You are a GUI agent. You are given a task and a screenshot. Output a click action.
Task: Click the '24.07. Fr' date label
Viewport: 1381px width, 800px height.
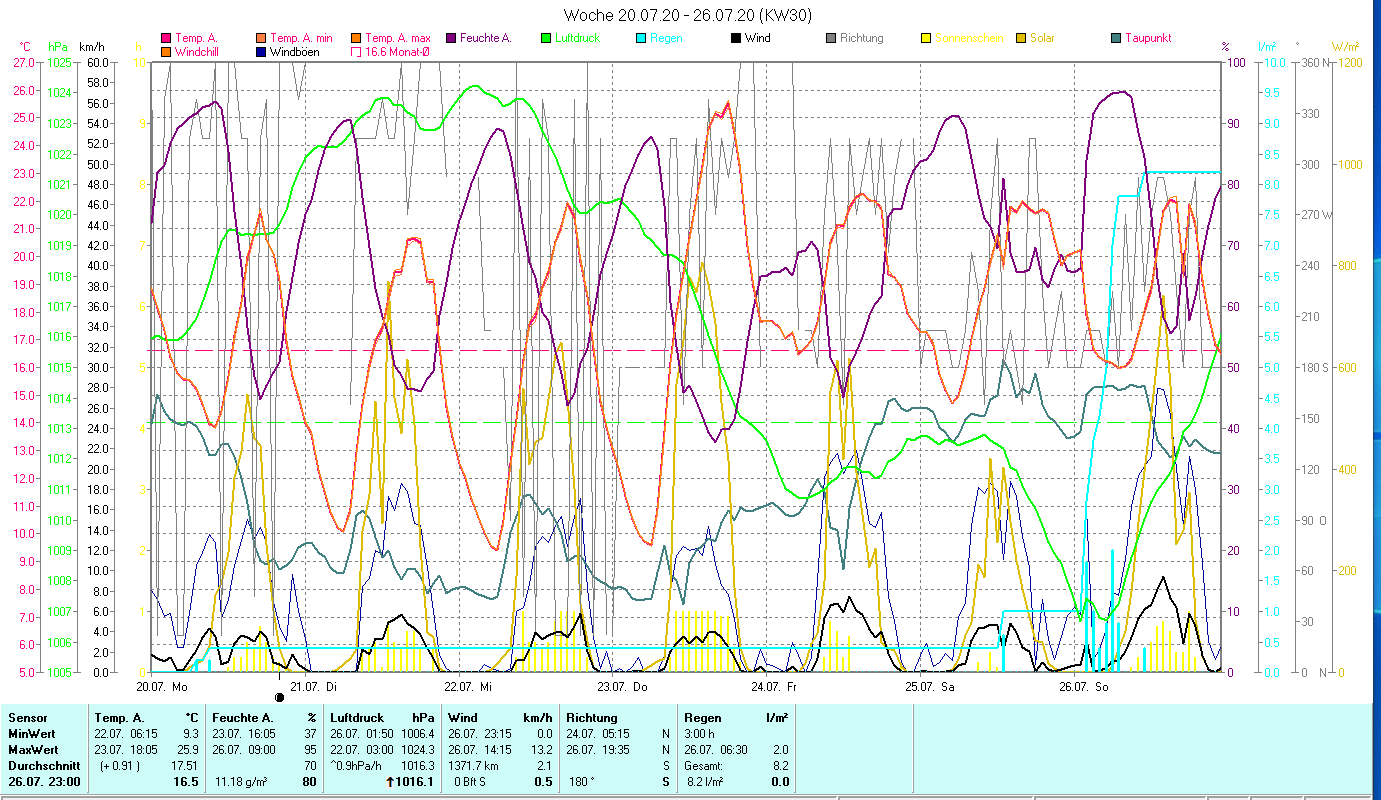point(774,687)
